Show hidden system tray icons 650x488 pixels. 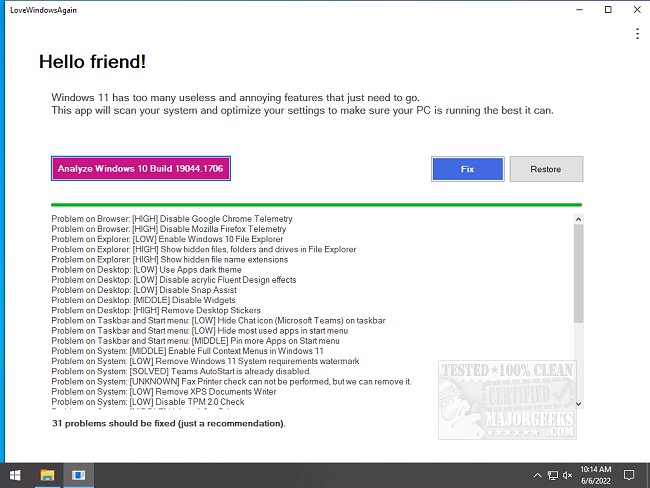pos(537,475)
